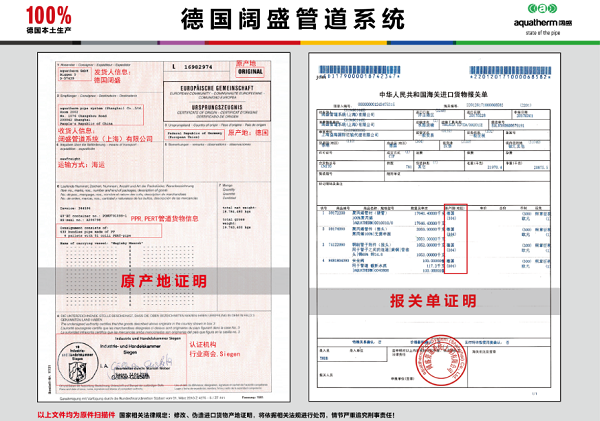
Task: Click the certificate number "L 16902974"
Action: (x=192, y=67)
